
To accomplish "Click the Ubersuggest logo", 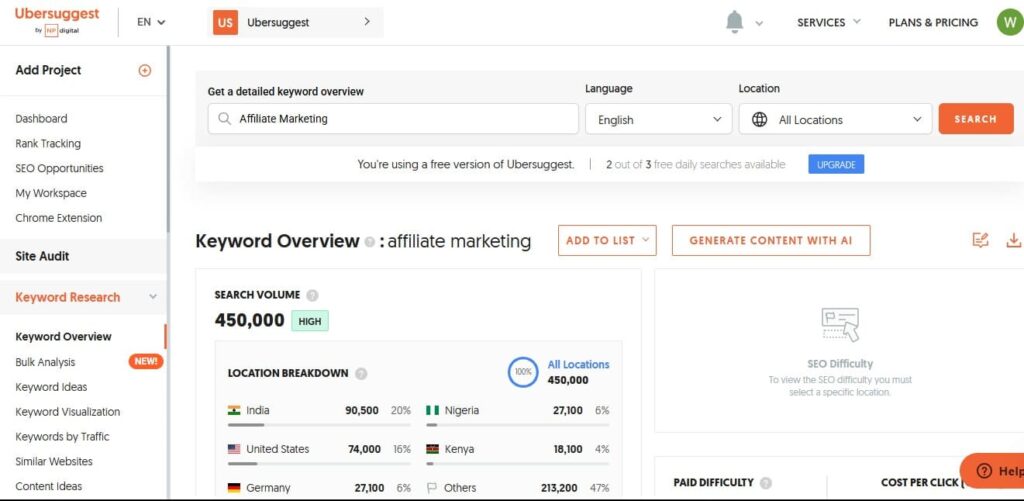I will coord(57,21).
